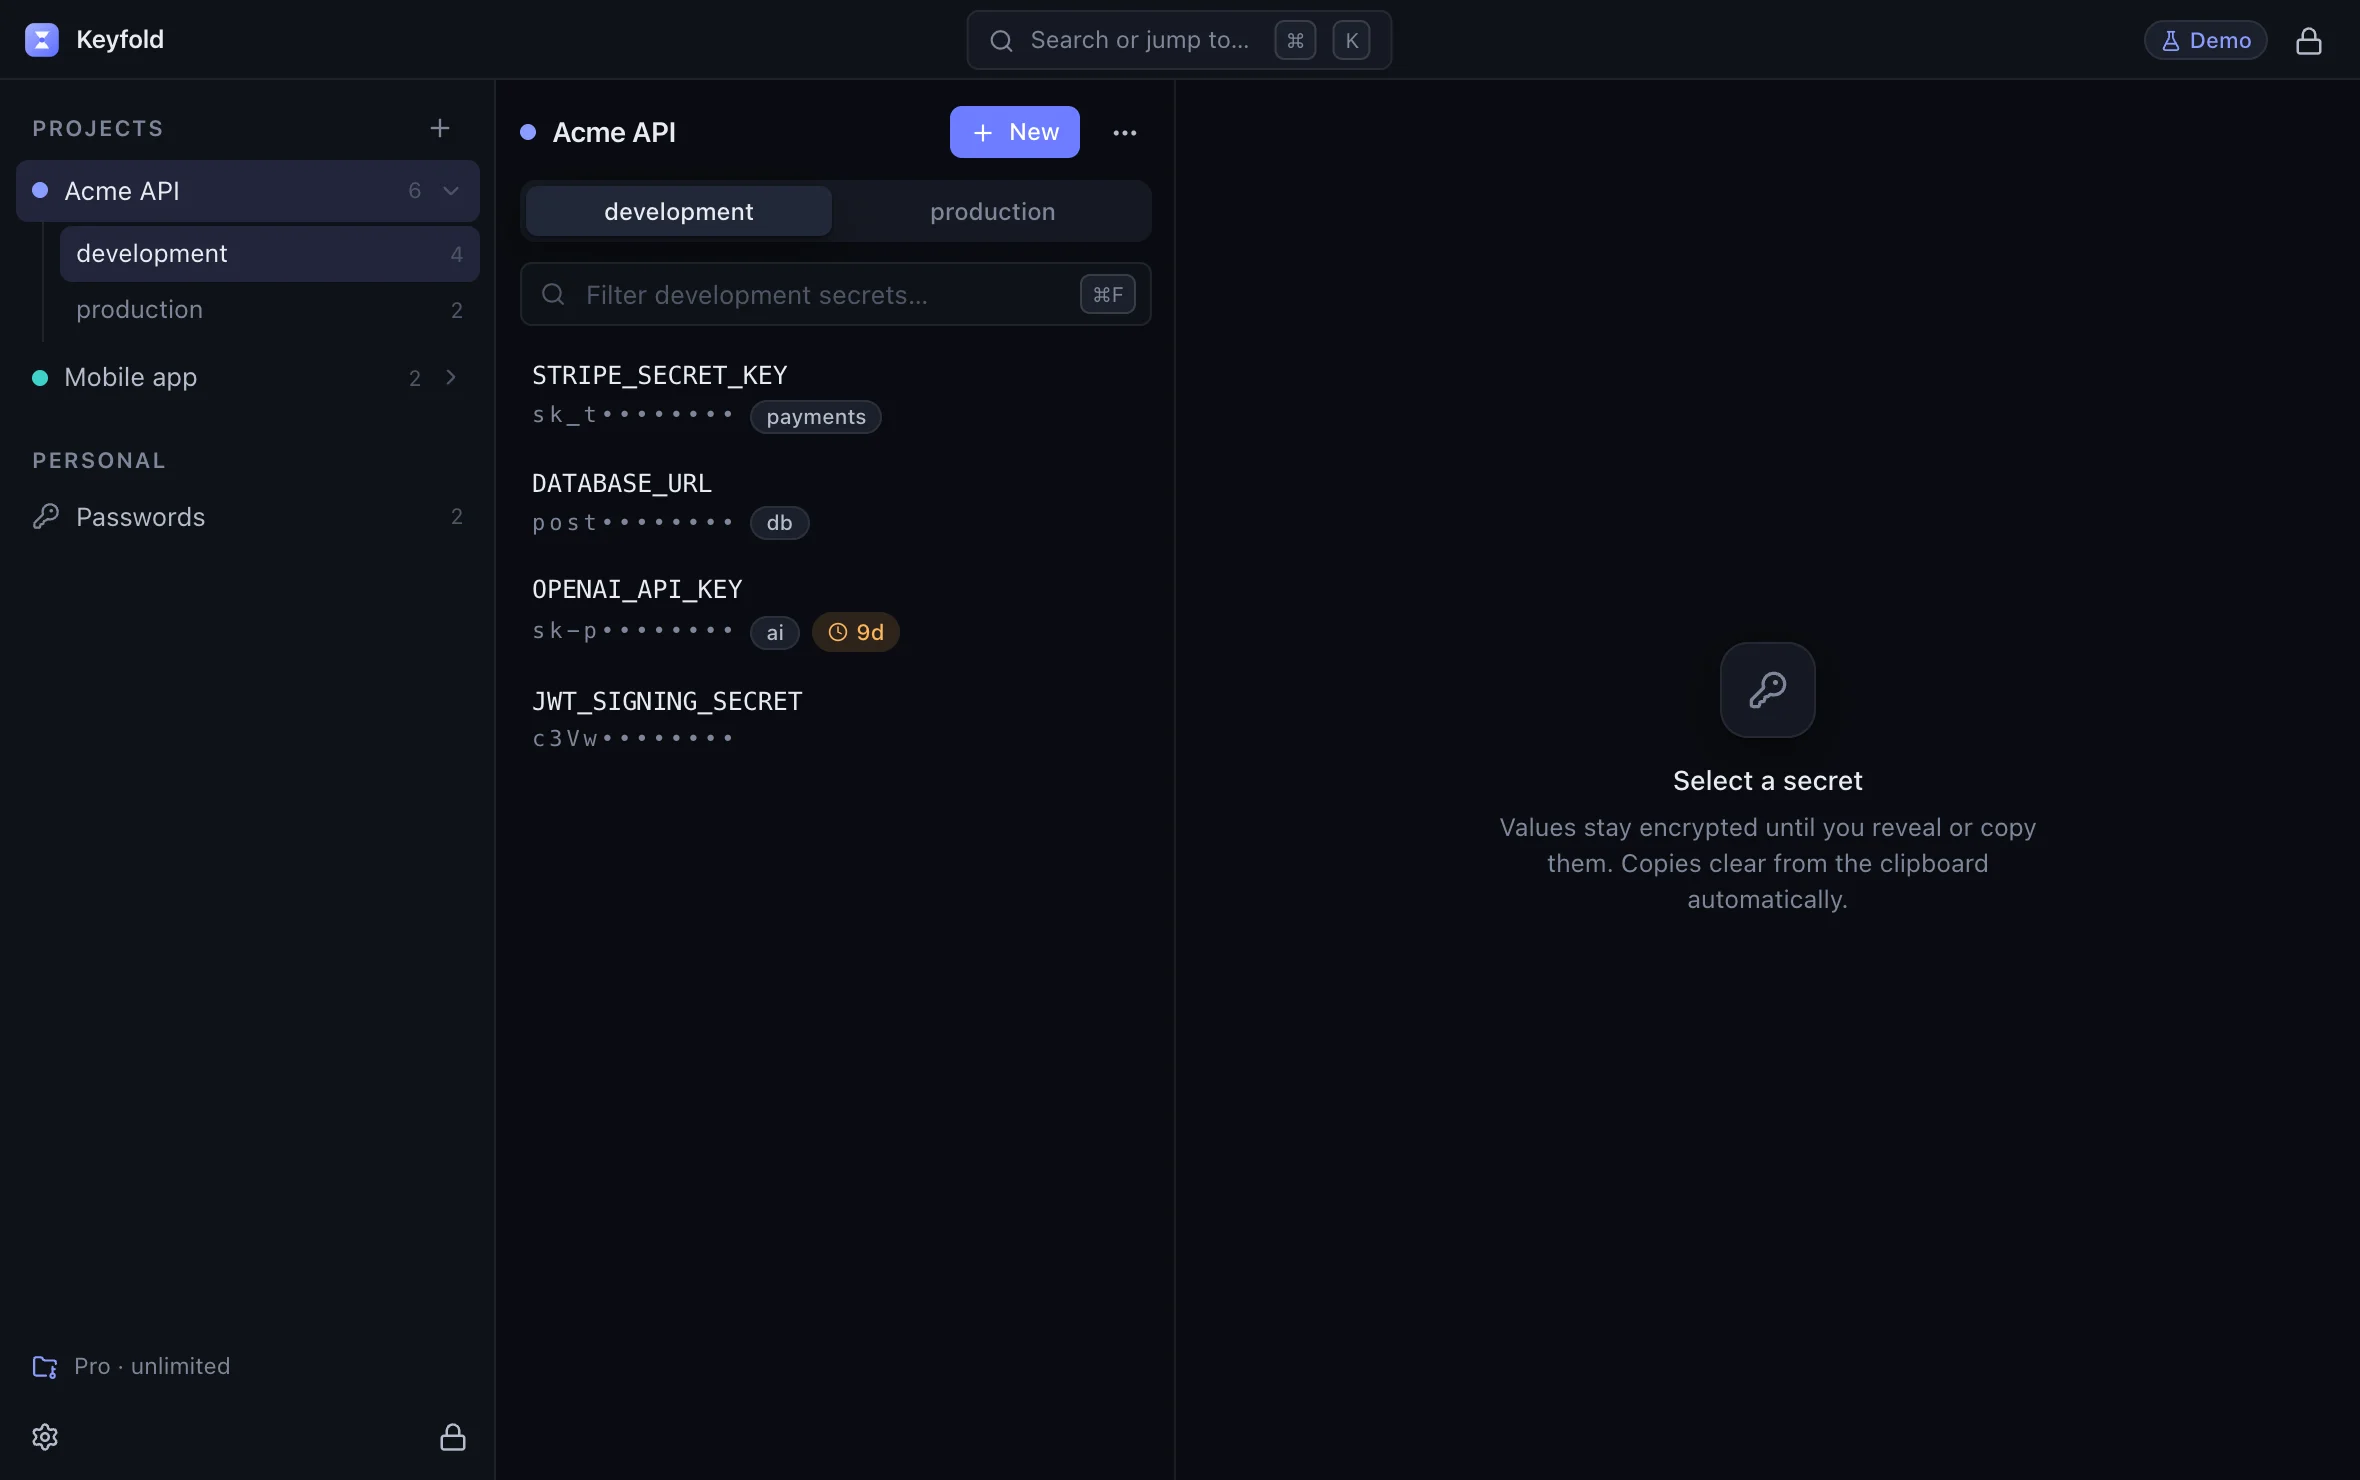Open the Search or jump to field

tap(1179, 40)
